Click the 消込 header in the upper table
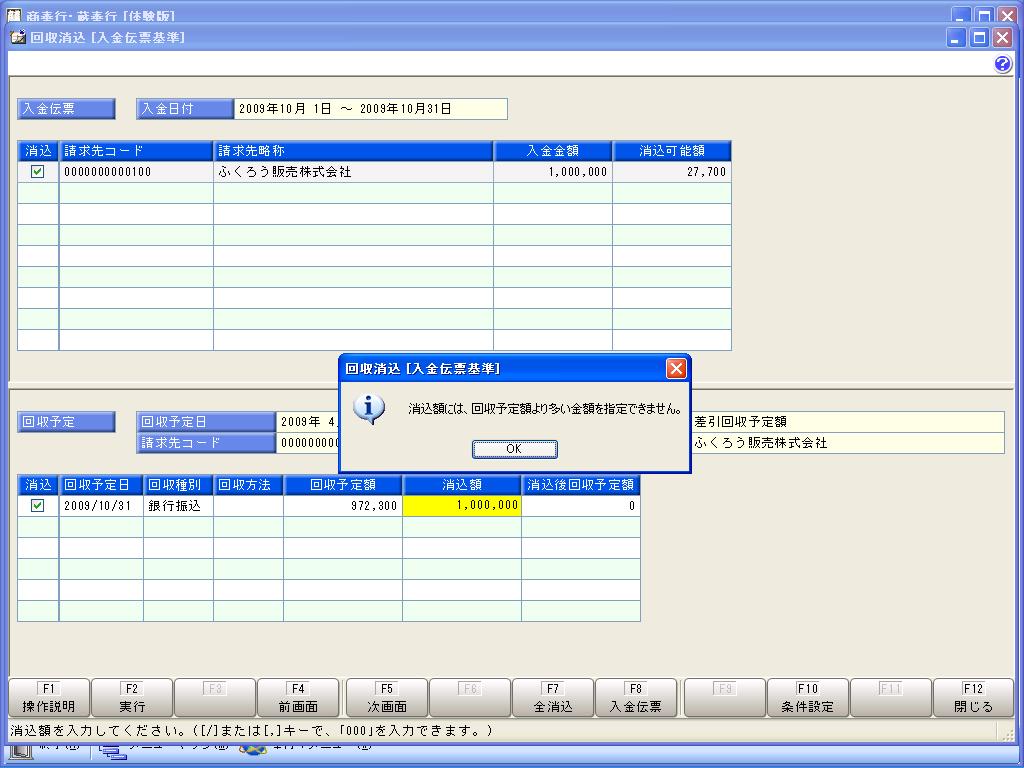The height and width of the screenshot is (768, 1024). coord(38,151)
